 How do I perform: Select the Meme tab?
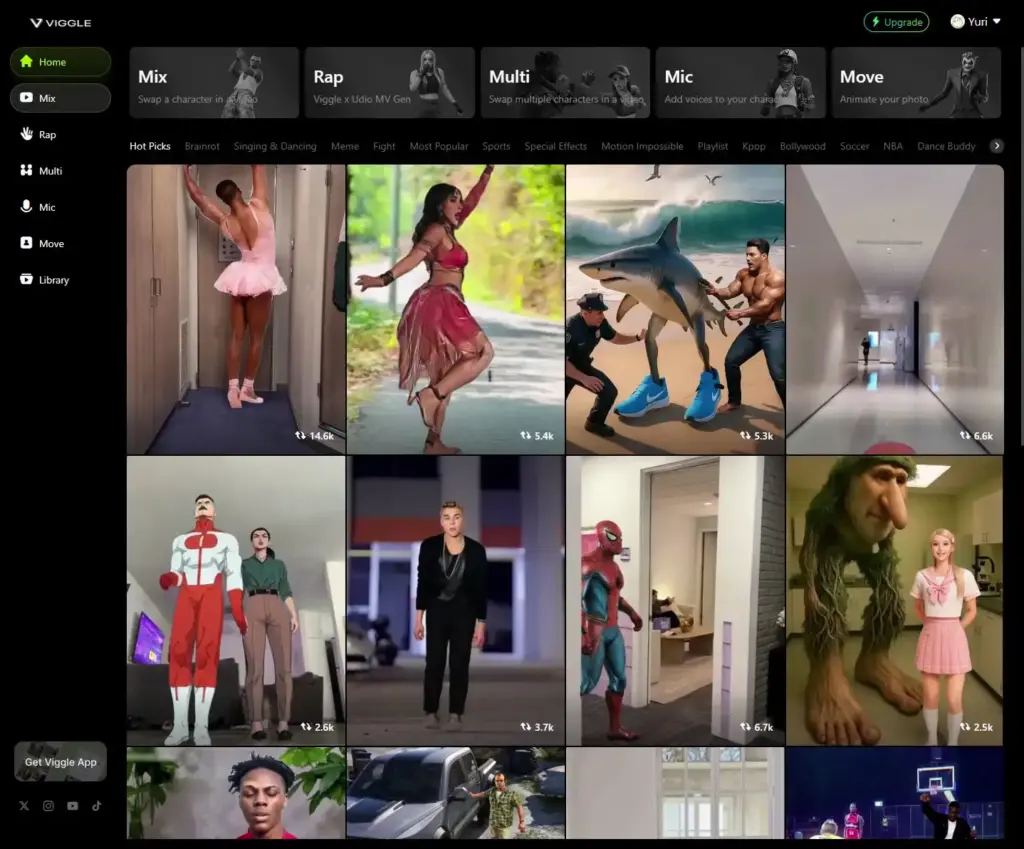345,146
